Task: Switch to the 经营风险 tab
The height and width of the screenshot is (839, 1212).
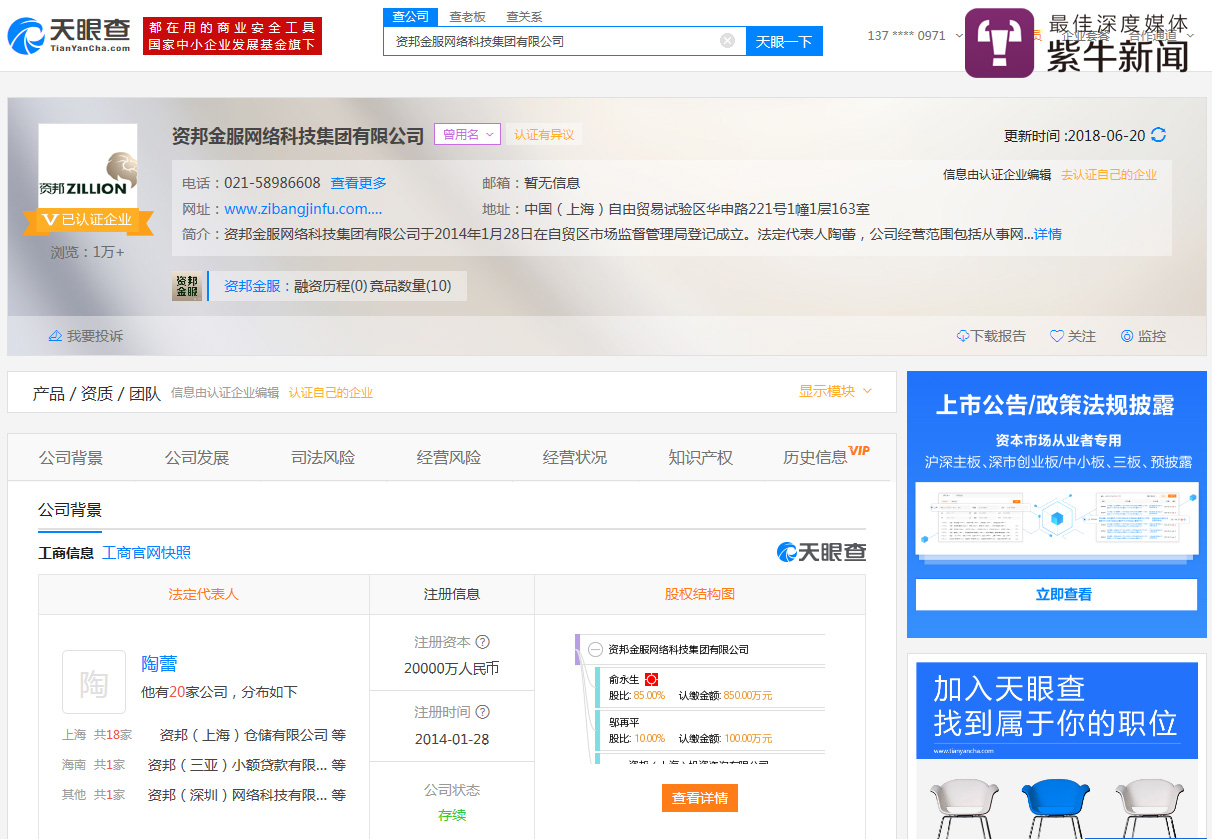Action: [449, 458]
